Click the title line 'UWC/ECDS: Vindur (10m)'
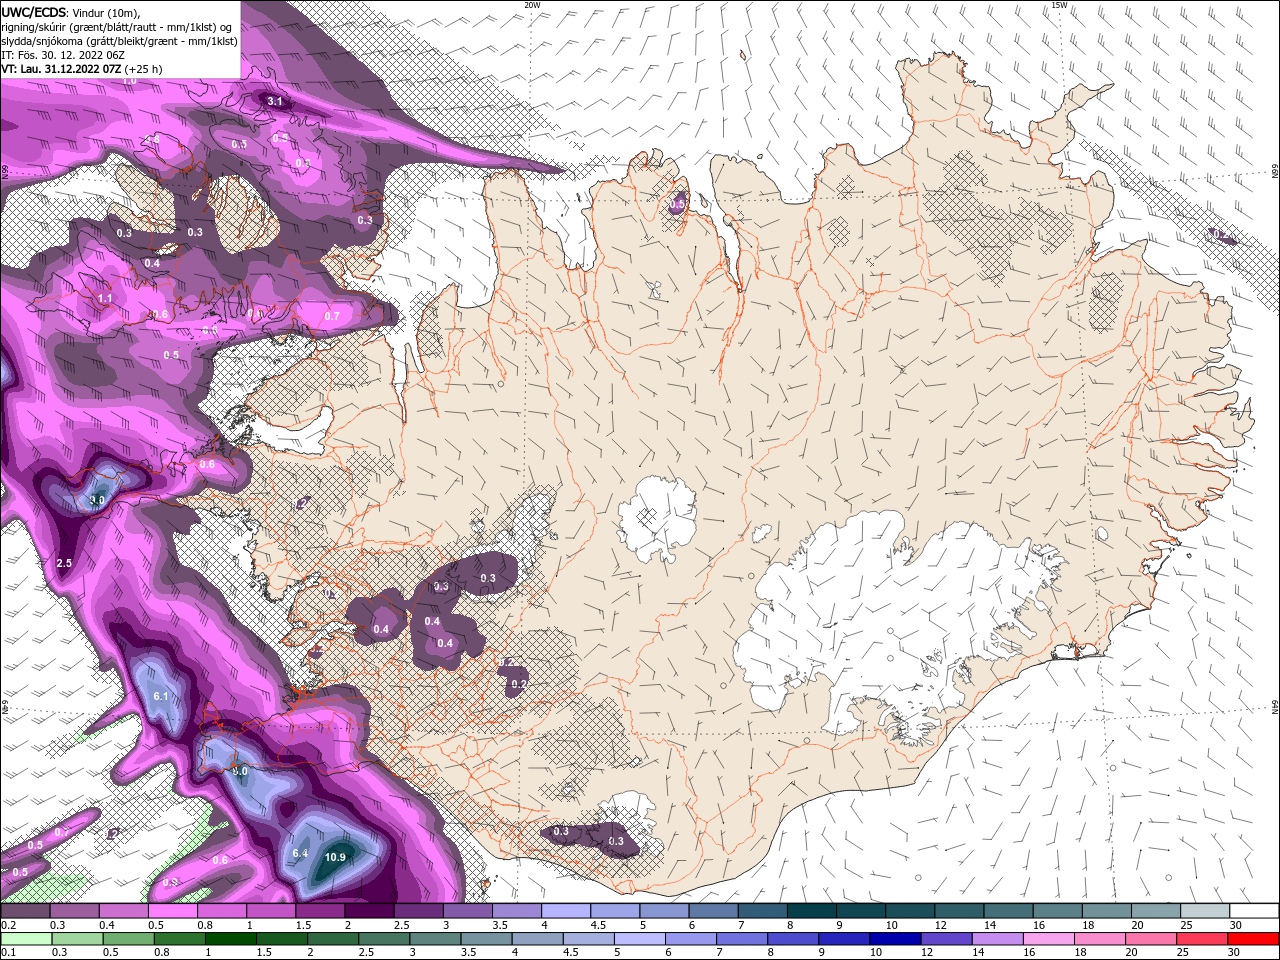1280x960 pixels. pos(72,12)
